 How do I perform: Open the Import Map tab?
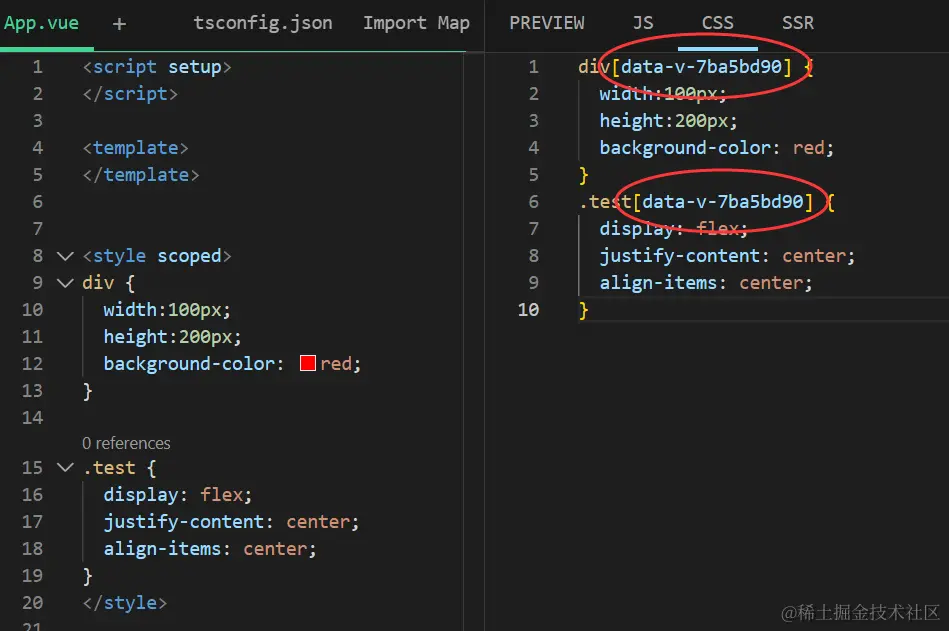tap(416, 23)
